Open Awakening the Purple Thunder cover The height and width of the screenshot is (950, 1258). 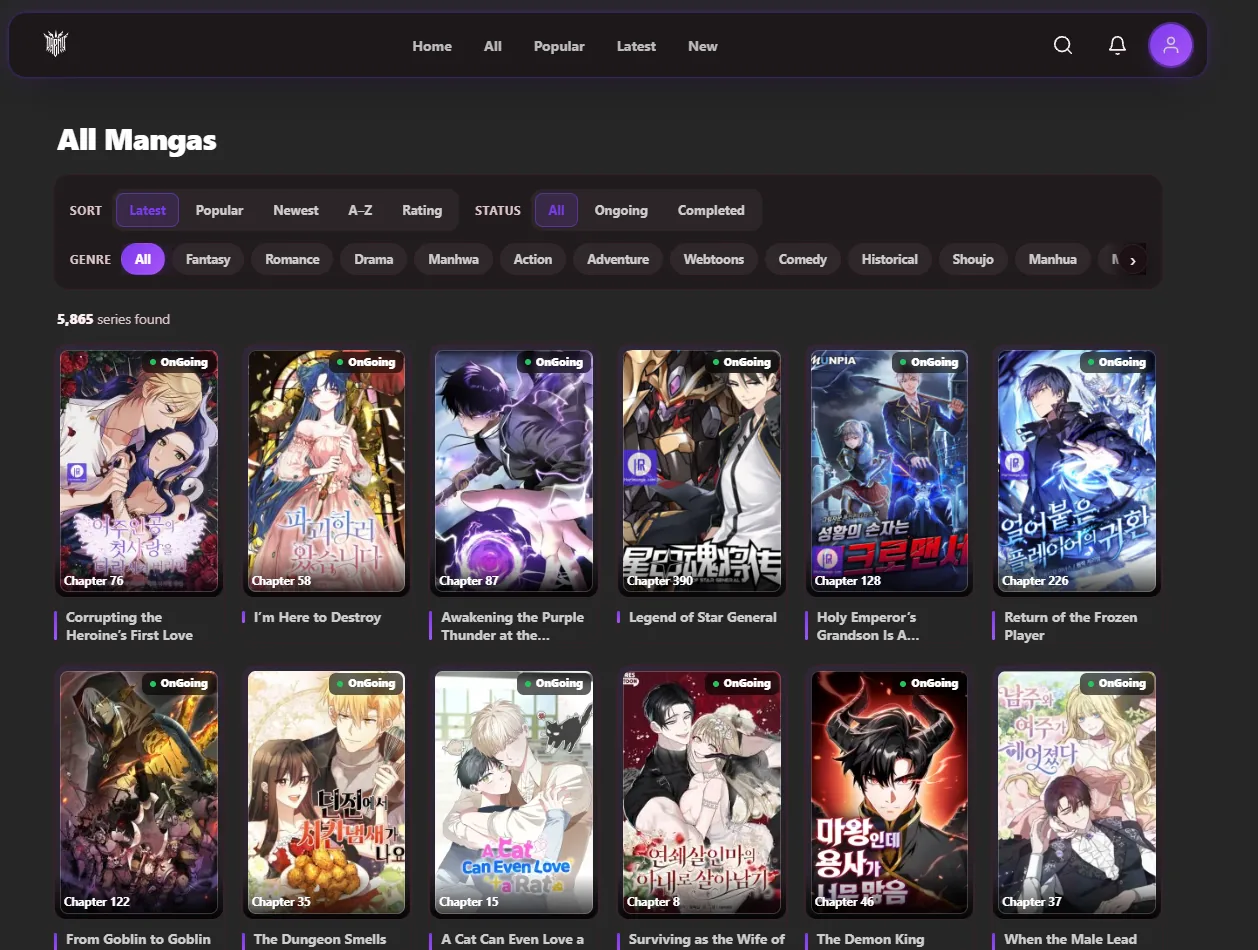tap(514, 471)
